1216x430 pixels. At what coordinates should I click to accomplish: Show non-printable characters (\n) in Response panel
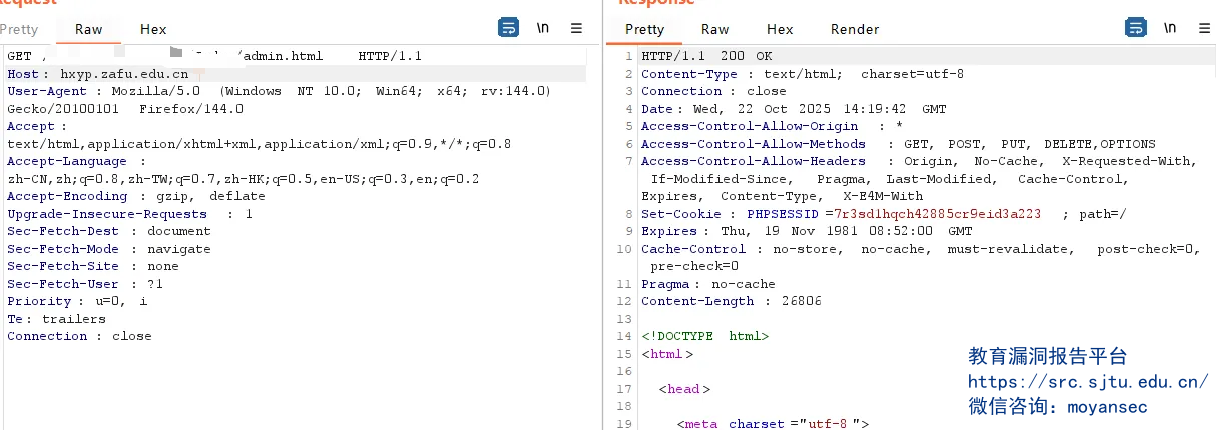point(1170,28)
